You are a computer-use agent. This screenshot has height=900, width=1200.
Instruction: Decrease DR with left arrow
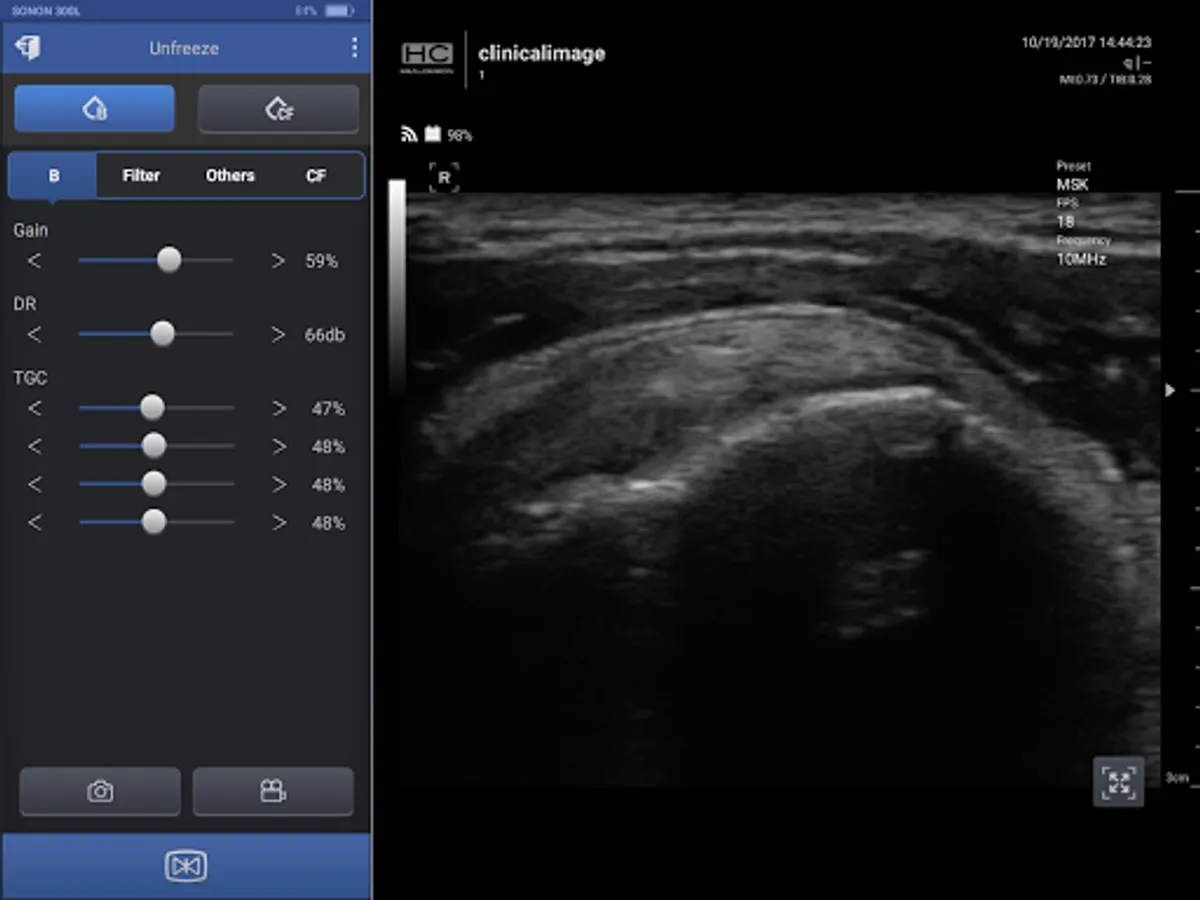pos(35,335)
